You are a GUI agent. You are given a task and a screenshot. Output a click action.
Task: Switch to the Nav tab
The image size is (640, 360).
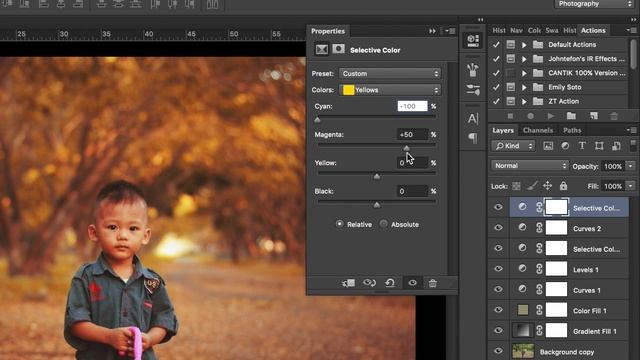coord(516,30)
